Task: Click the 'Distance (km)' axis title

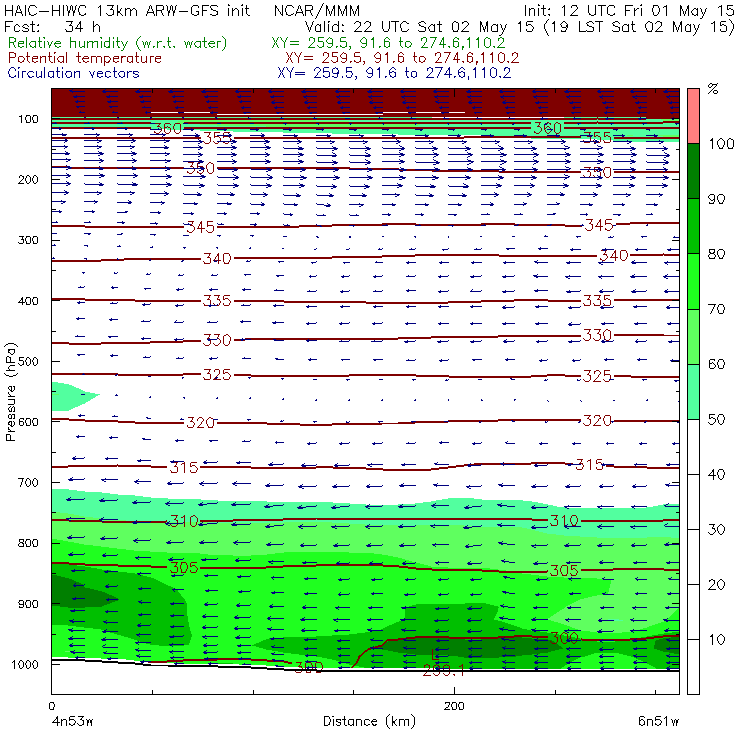Action: pos(370,721)
